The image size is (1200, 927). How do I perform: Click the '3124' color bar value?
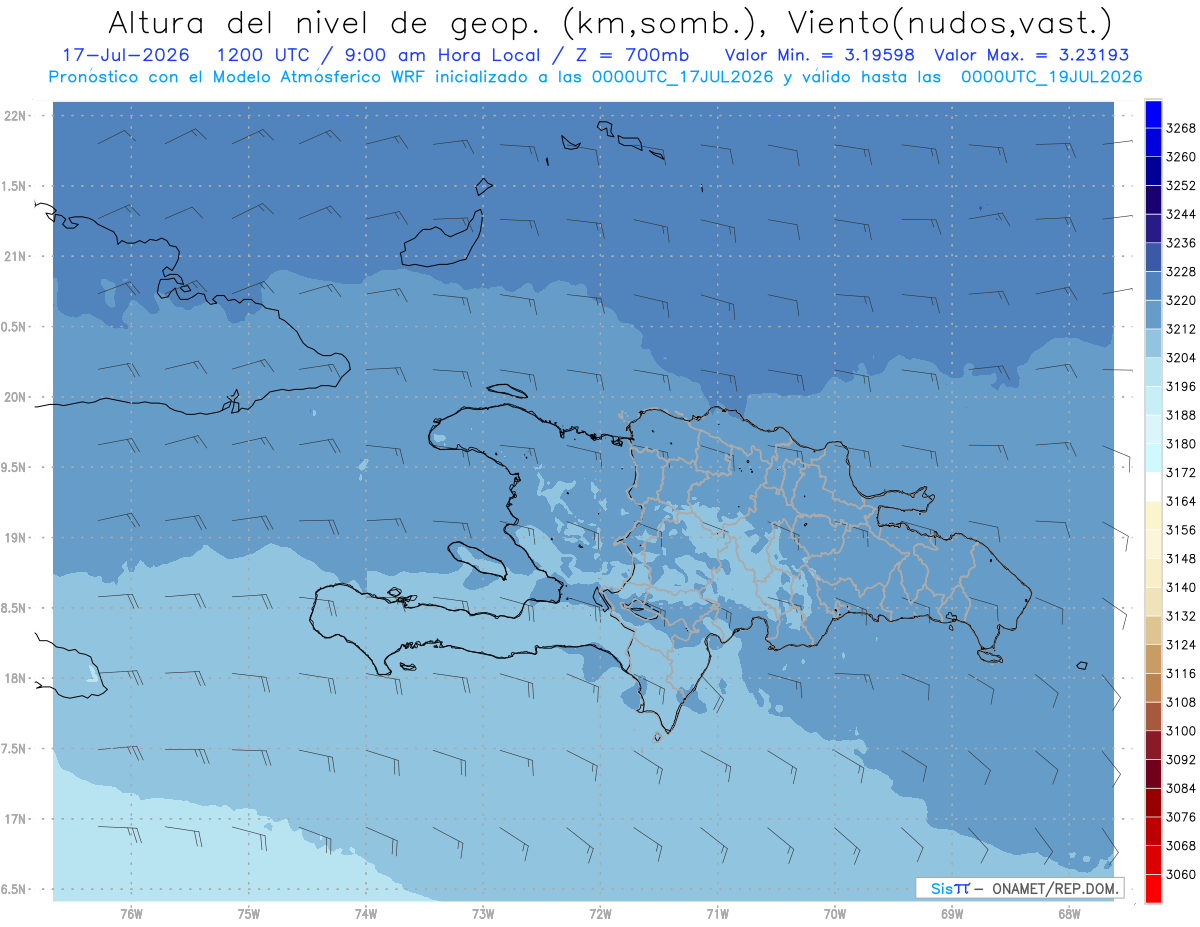pos(1181,645)
